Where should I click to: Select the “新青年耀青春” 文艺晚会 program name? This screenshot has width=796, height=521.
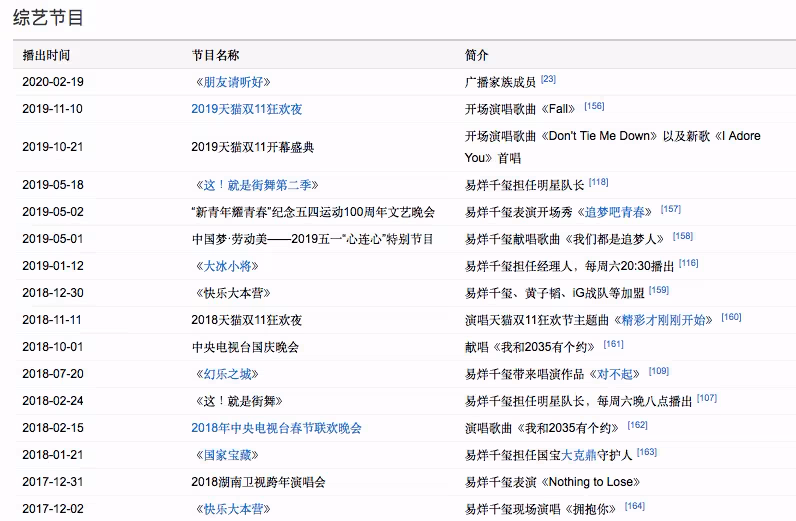pos(313,212)
